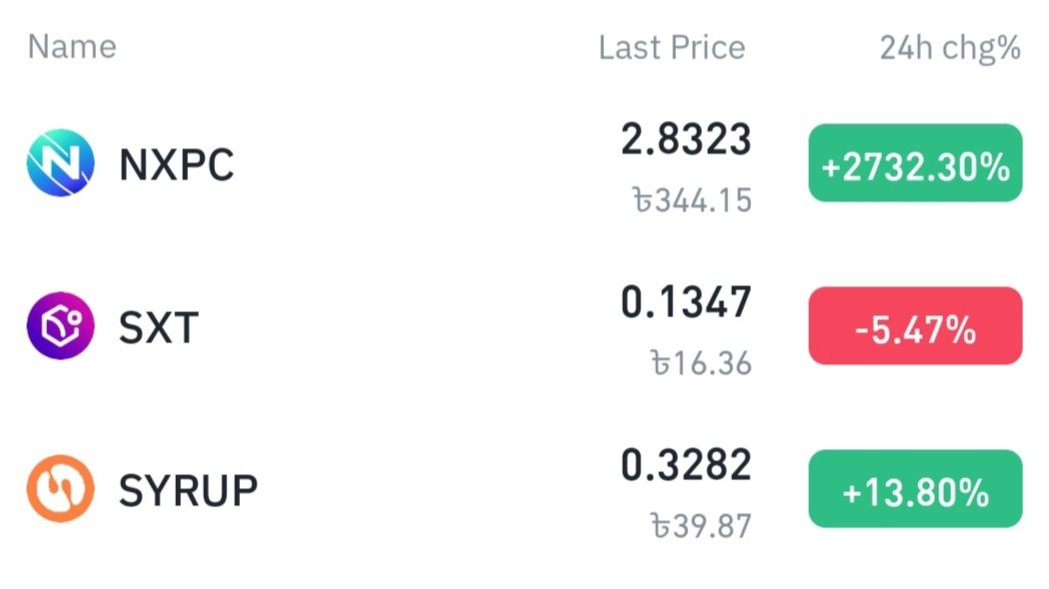Click the purple SXT coin icon
The width and height of the screenshot is (1049, 589).
tap(60, 326)
